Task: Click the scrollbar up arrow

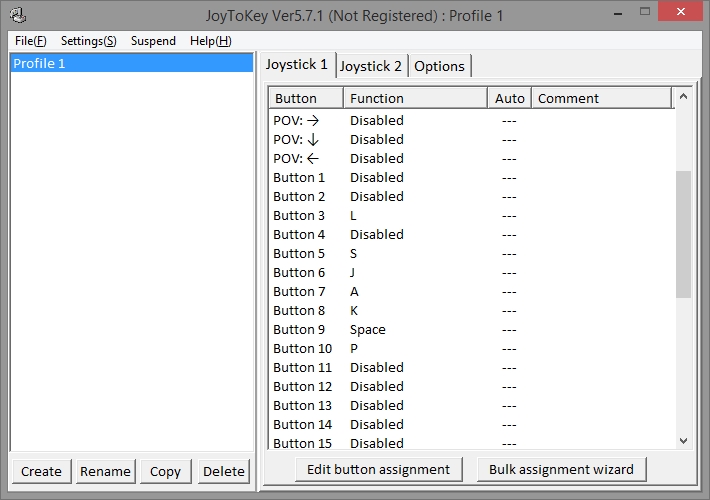Action: pos(683,96)
